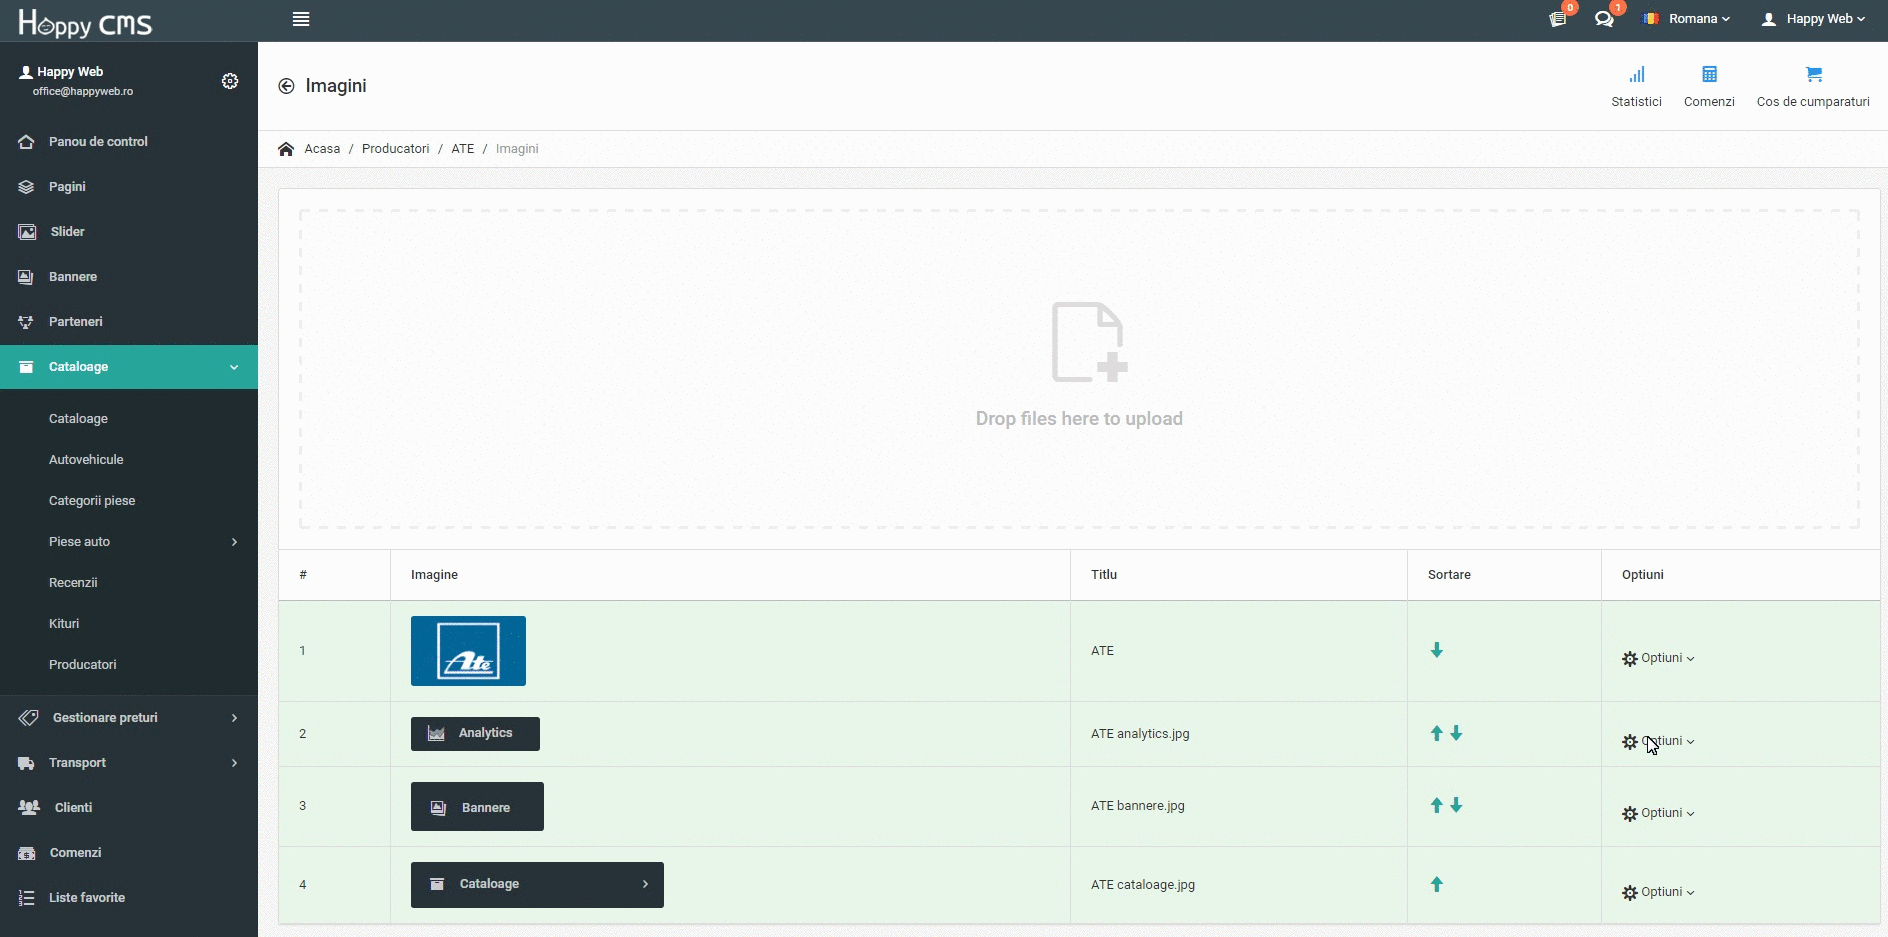Click ATE breadcrumb link
This screenshot has width=1888, height=937.
pos(463,149)
